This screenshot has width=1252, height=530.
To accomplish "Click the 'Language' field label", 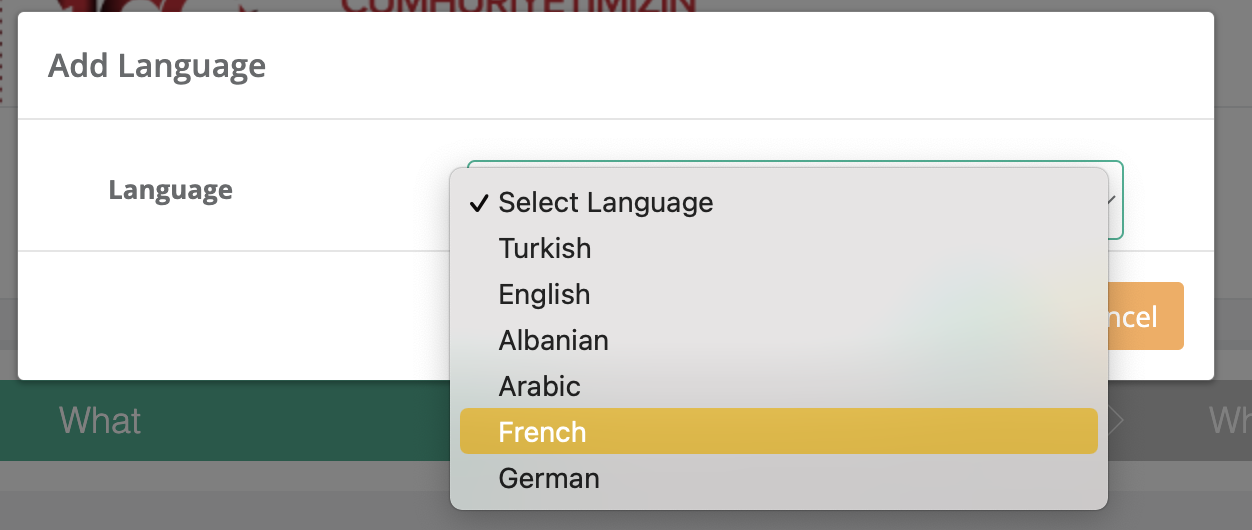I will (x=171, y=189).
